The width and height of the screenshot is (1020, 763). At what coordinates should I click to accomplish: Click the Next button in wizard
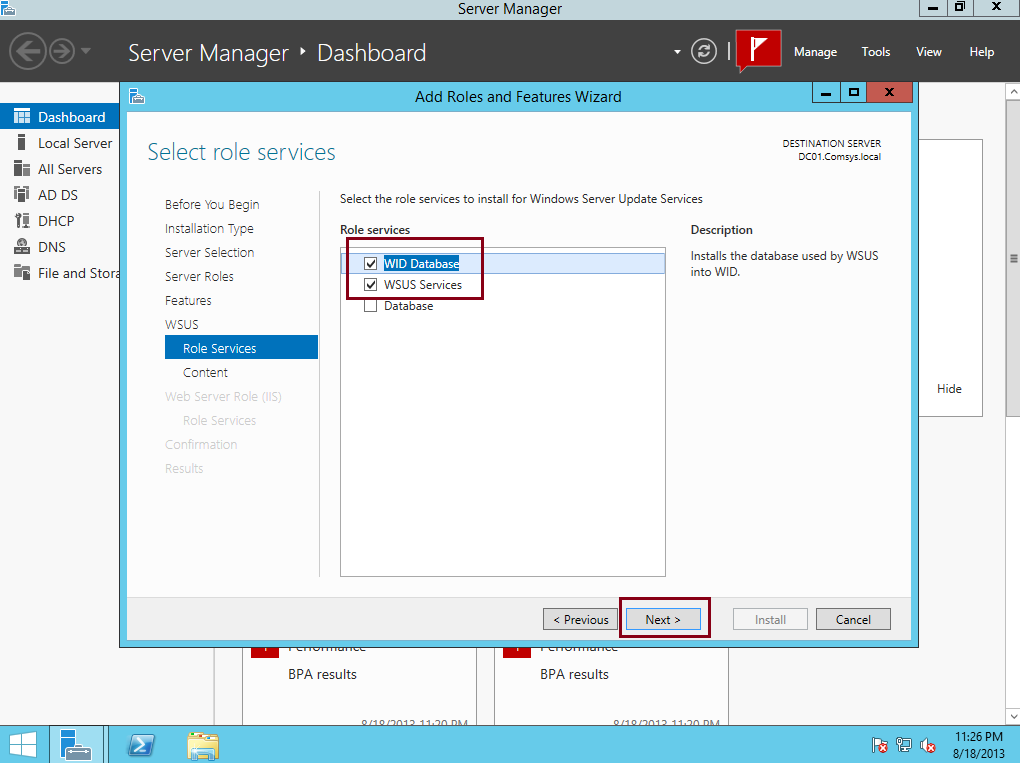point(663,620)
